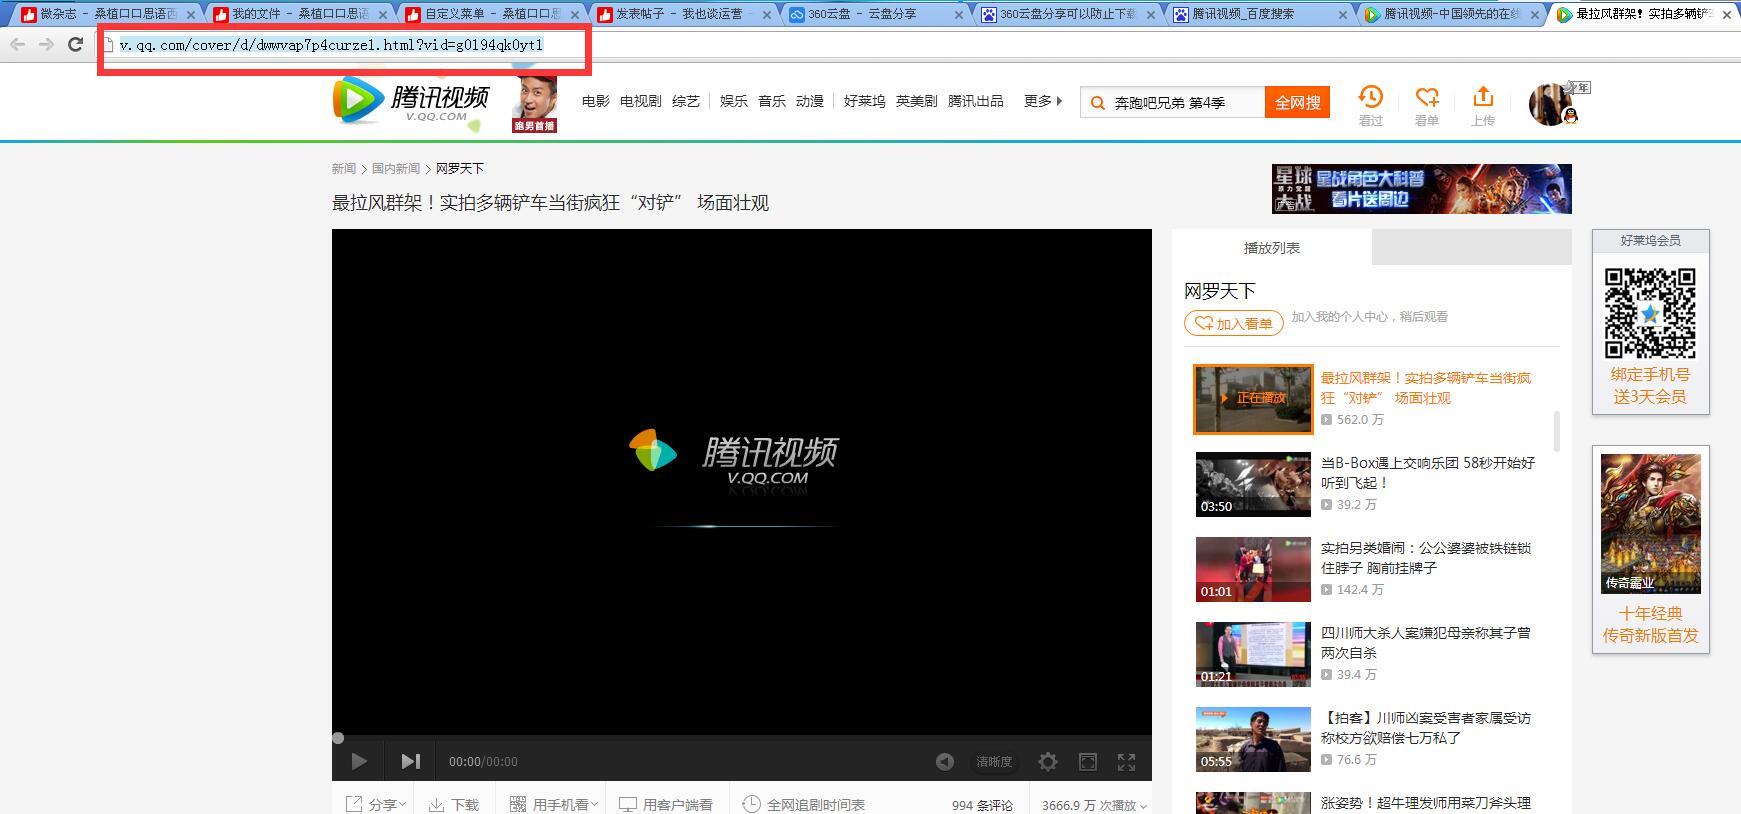1741x814 pixels.
Task: Click the search box containing 奔跑吧兄弟 第4季
Action: coord(1172,102)
